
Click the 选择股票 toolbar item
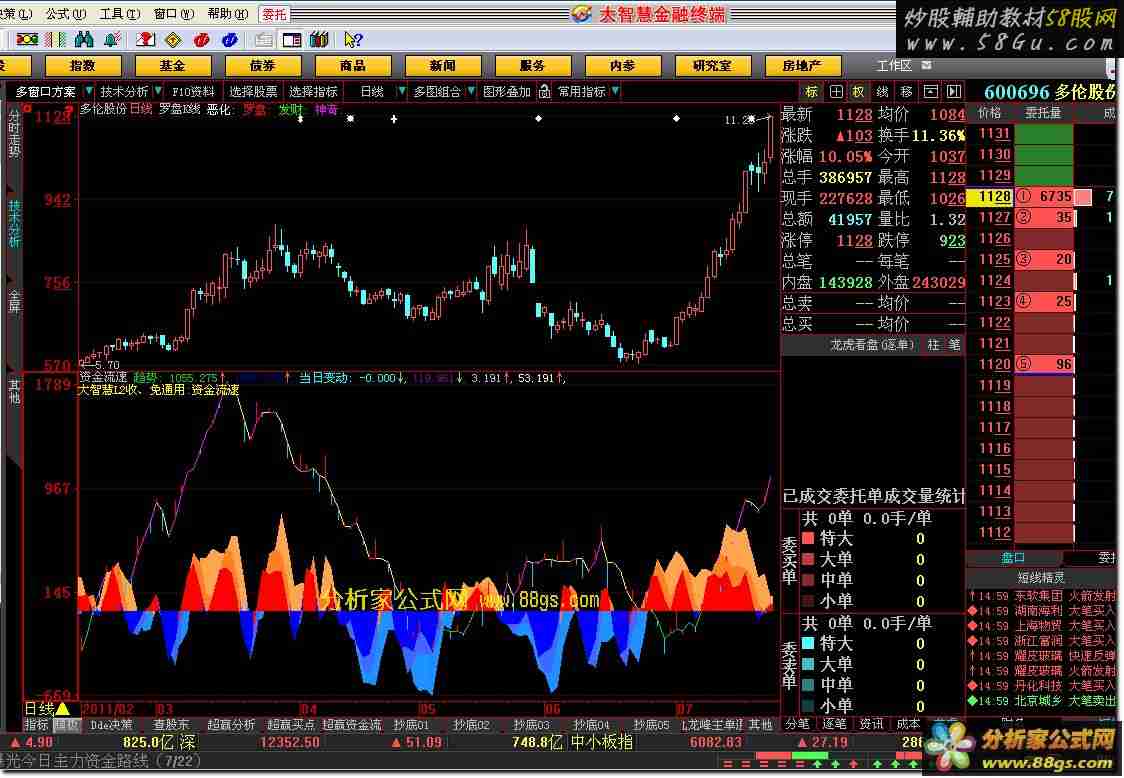[x=253, y=92]
